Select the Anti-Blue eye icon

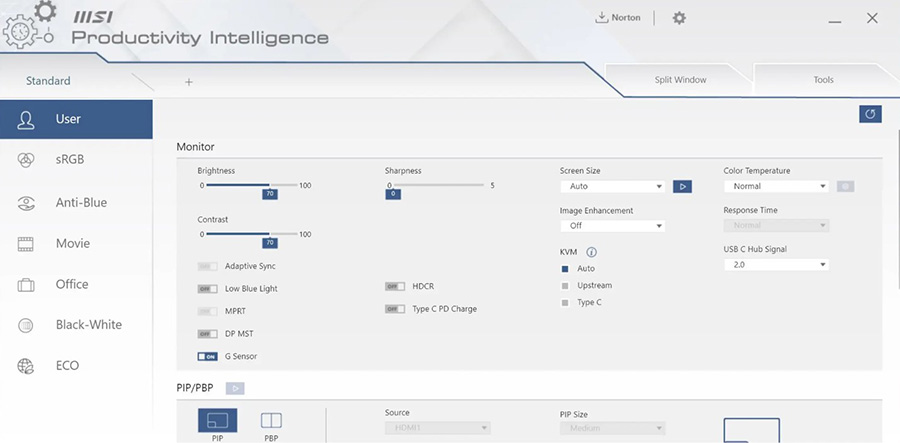pos(26,203)
